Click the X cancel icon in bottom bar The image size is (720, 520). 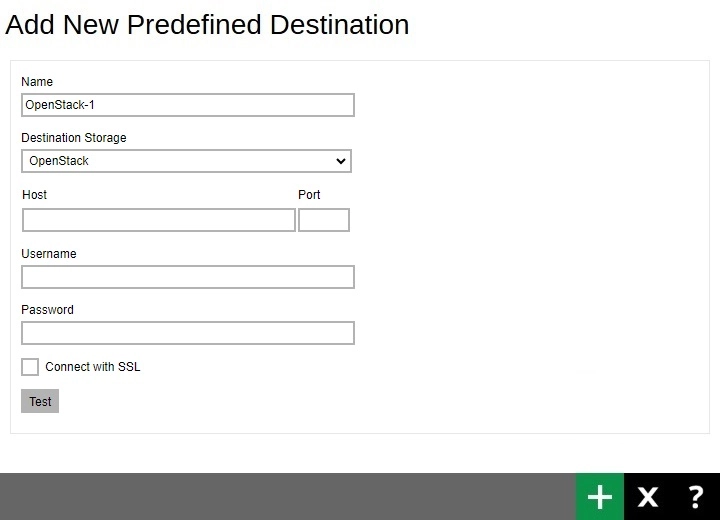pyautogui.click(x=648, y=497)
